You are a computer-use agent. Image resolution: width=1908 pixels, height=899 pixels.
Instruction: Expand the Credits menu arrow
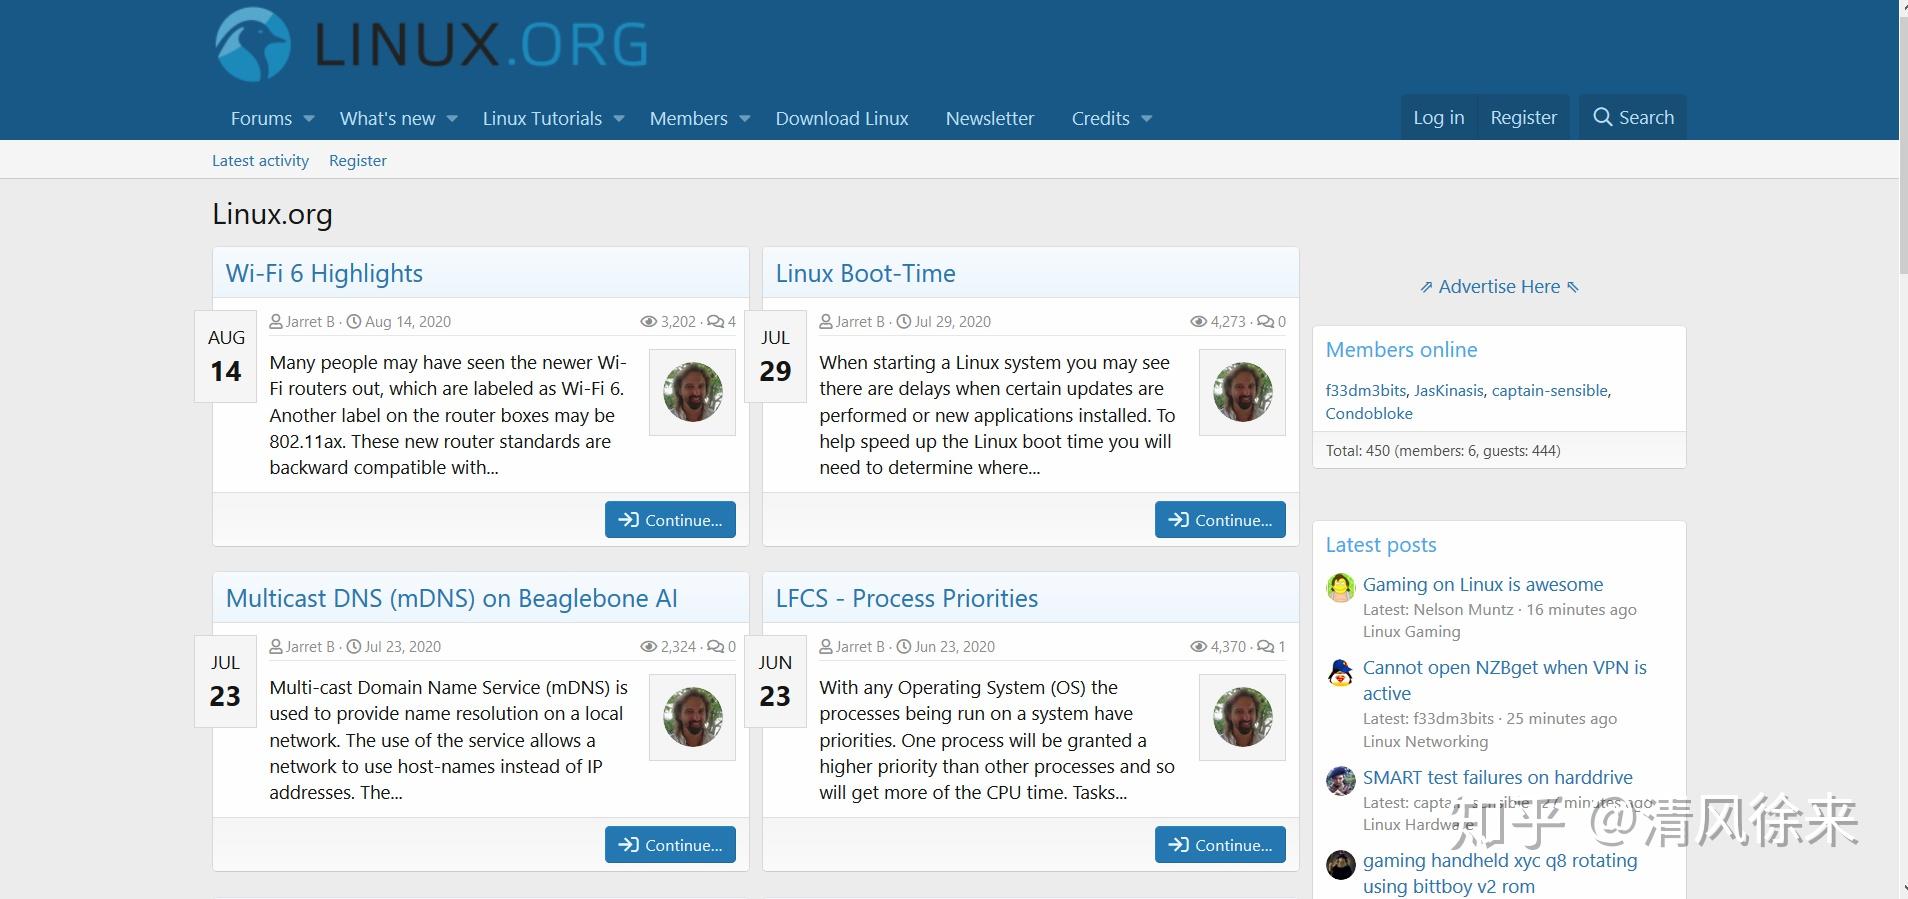1147,119
